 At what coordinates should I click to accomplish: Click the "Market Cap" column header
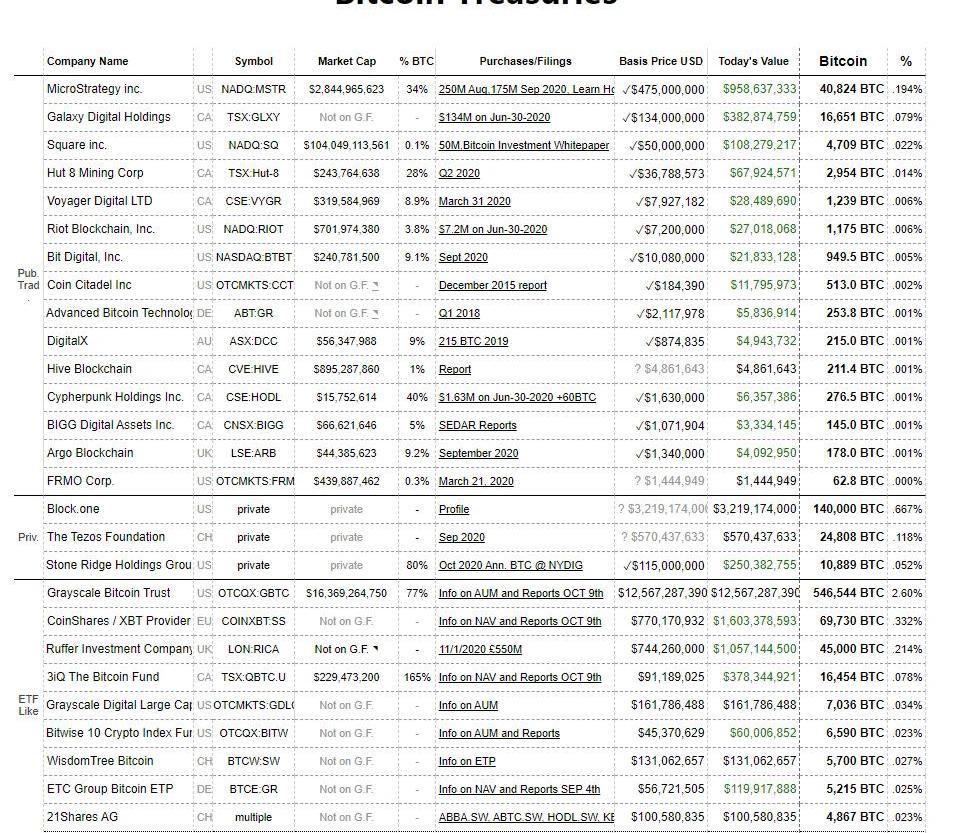pos(347,61)
